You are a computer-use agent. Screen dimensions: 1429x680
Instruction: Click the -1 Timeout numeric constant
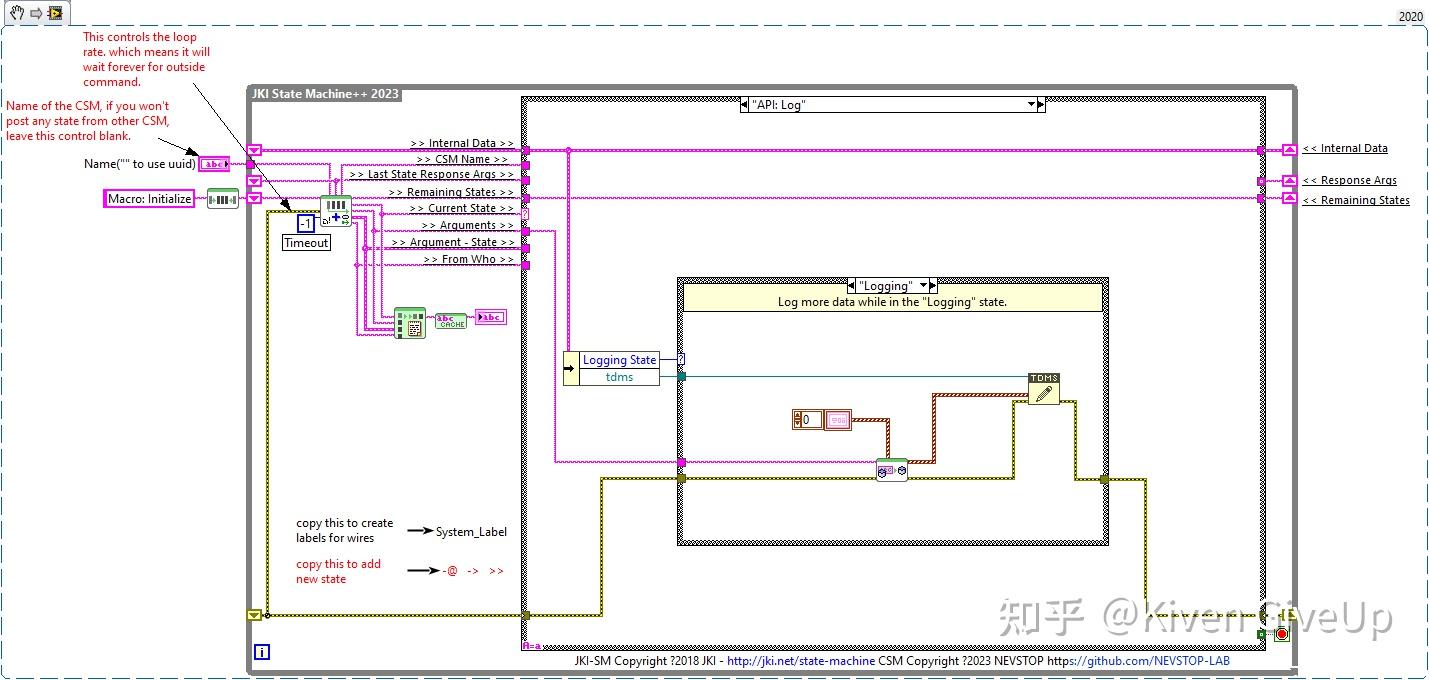306,223
